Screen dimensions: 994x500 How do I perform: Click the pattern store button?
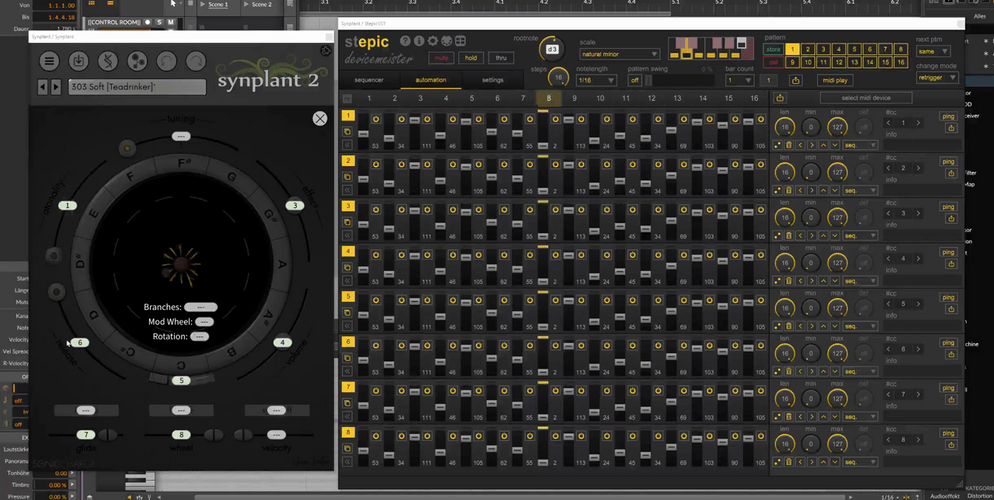pos(773,49)
